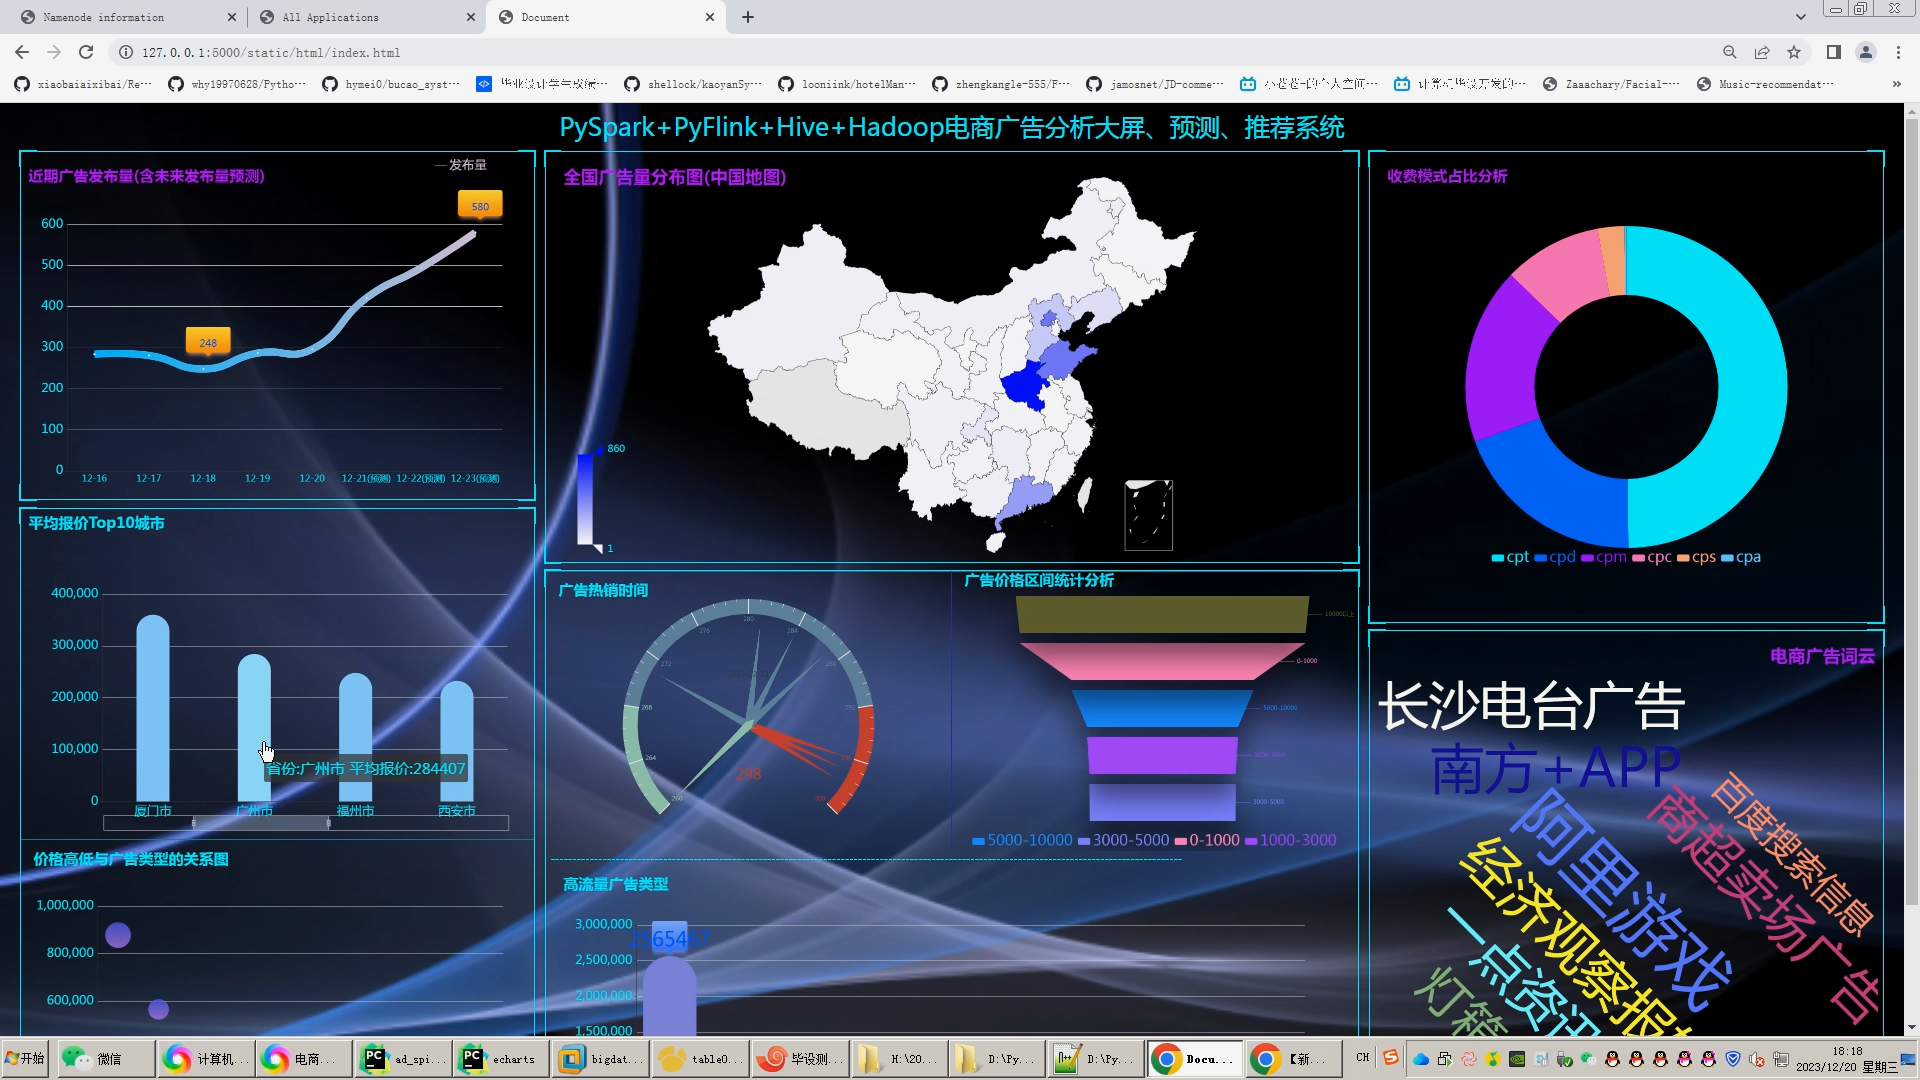Image resolution: width=1920 pixels, height=1080 pixels.
Task: Open the Chrome three-dot menu
Action: click(x=1898, y=52)
